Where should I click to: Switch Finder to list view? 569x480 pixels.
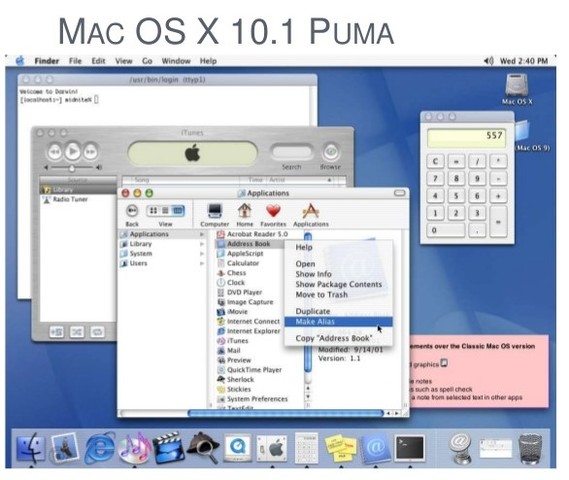click(x=165, y=210)
